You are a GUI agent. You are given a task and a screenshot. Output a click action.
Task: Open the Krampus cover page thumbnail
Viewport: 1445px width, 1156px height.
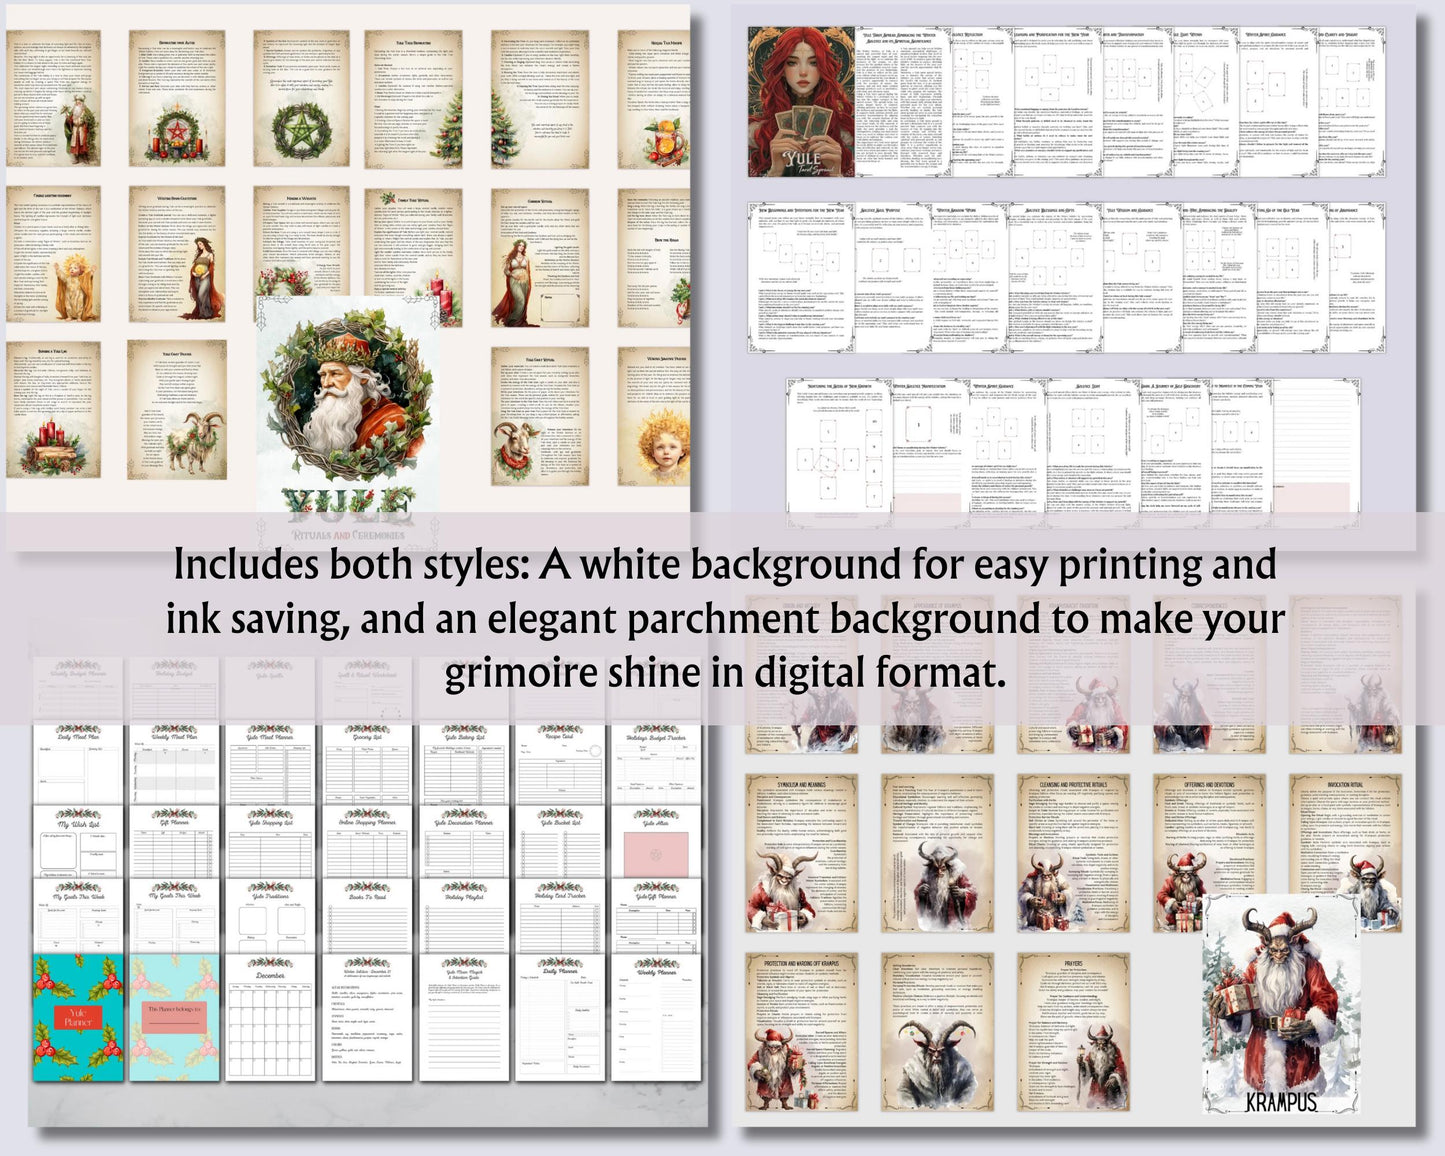(x=1280, y=1004)
